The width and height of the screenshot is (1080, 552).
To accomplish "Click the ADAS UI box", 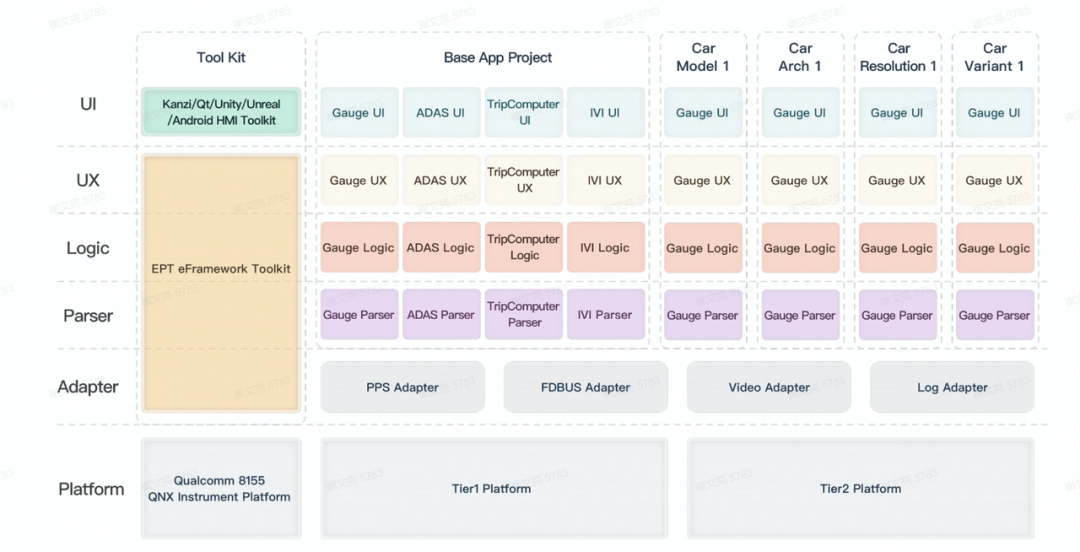I will point(440,113).
